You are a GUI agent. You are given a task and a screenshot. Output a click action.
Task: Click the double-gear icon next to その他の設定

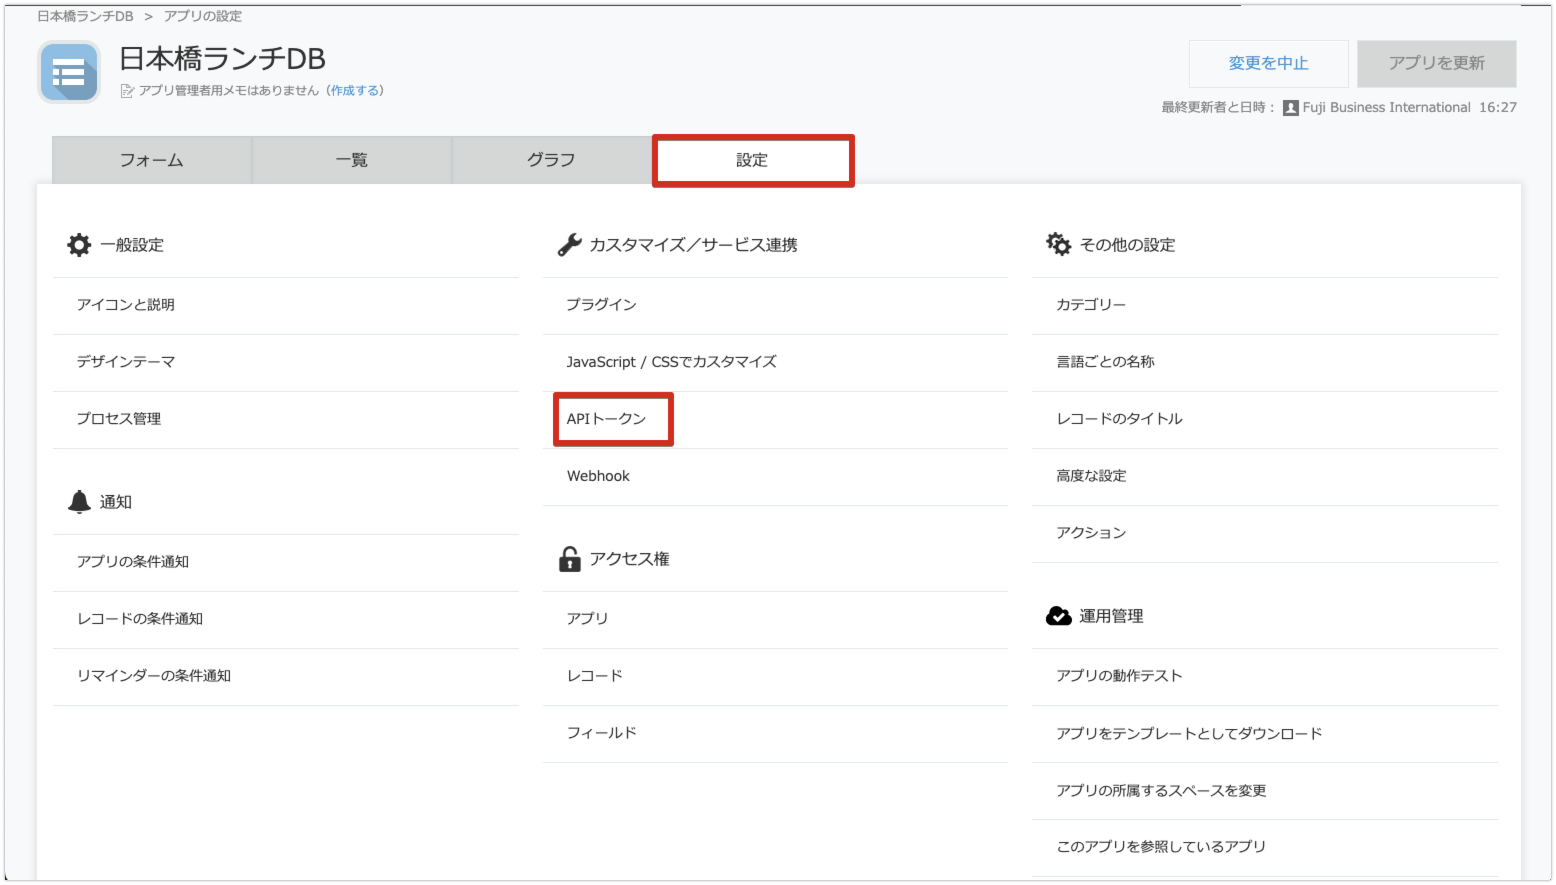1058,244
